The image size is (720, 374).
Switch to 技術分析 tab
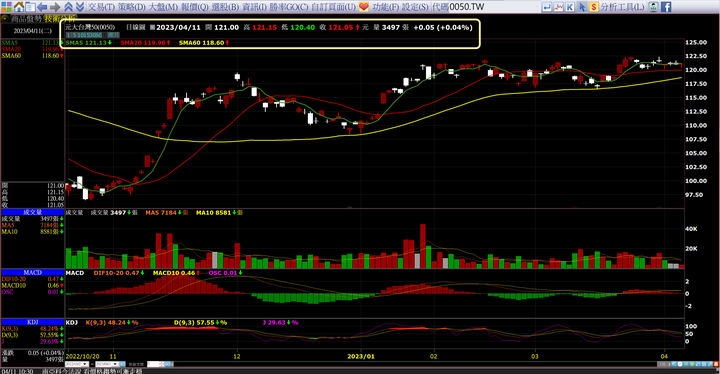pyautogui.click(x=60, y=19)
